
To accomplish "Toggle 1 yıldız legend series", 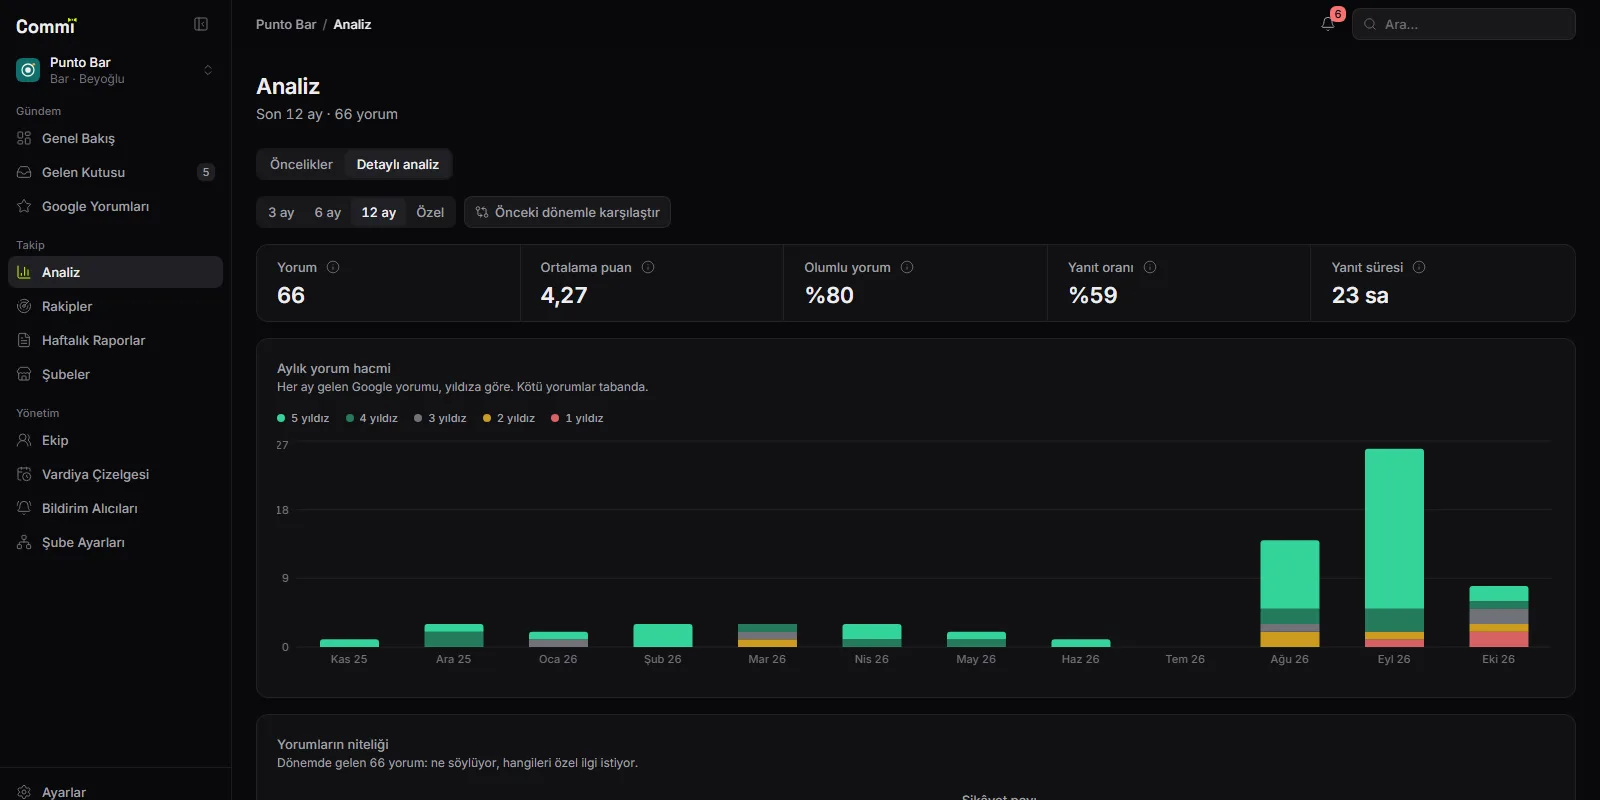I will click(577, 418).
